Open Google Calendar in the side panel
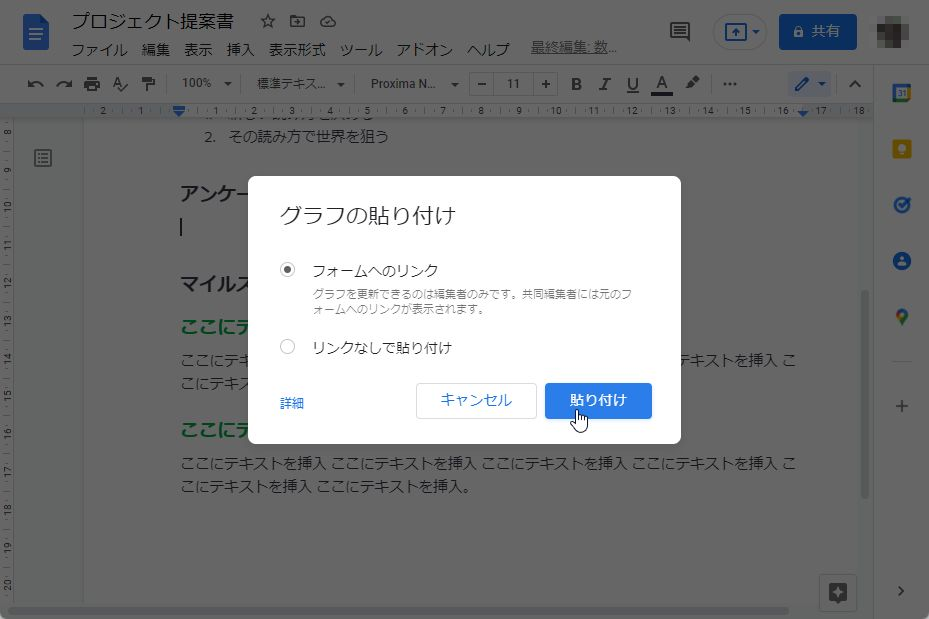 (x=902, y=92)
